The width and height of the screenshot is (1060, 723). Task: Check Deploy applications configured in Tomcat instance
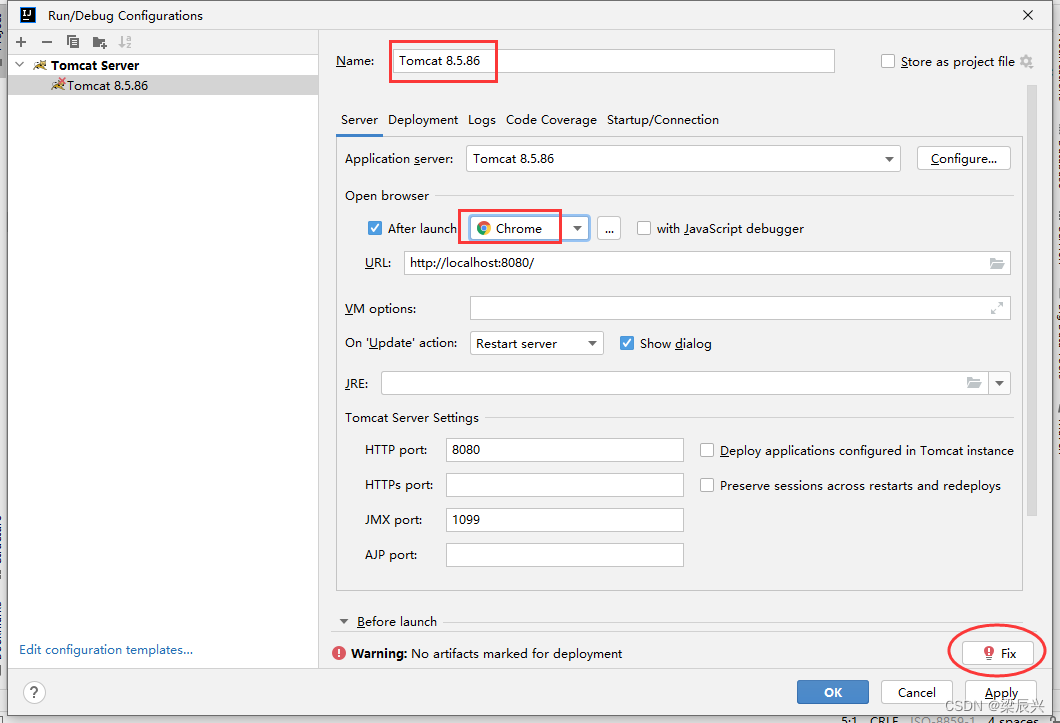tap(706, 450)
